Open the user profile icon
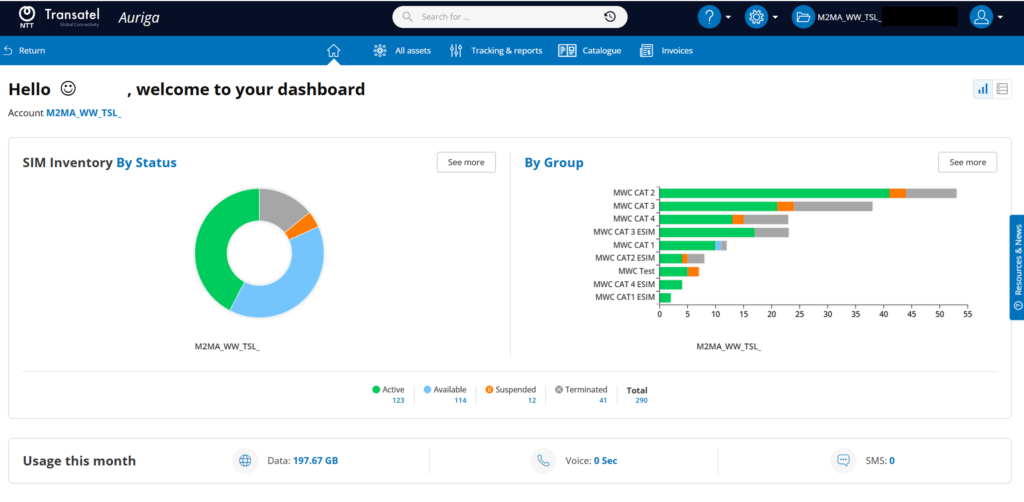 click(x=981, y=17)
